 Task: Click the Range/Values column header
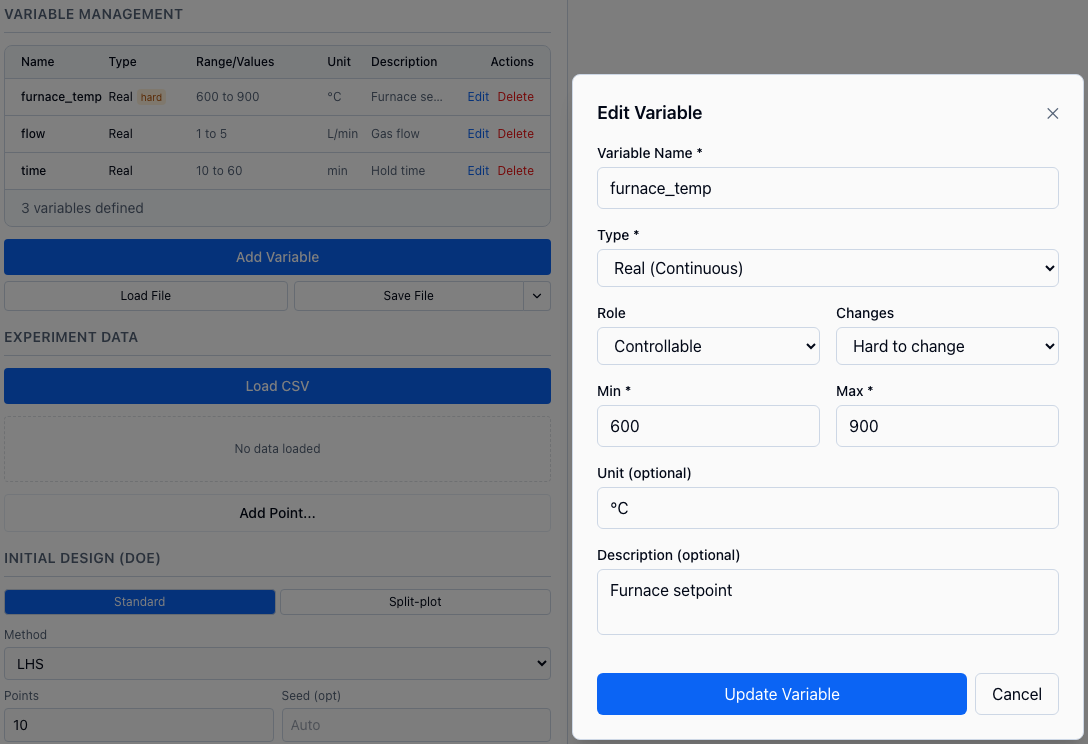tap(235, 62)
